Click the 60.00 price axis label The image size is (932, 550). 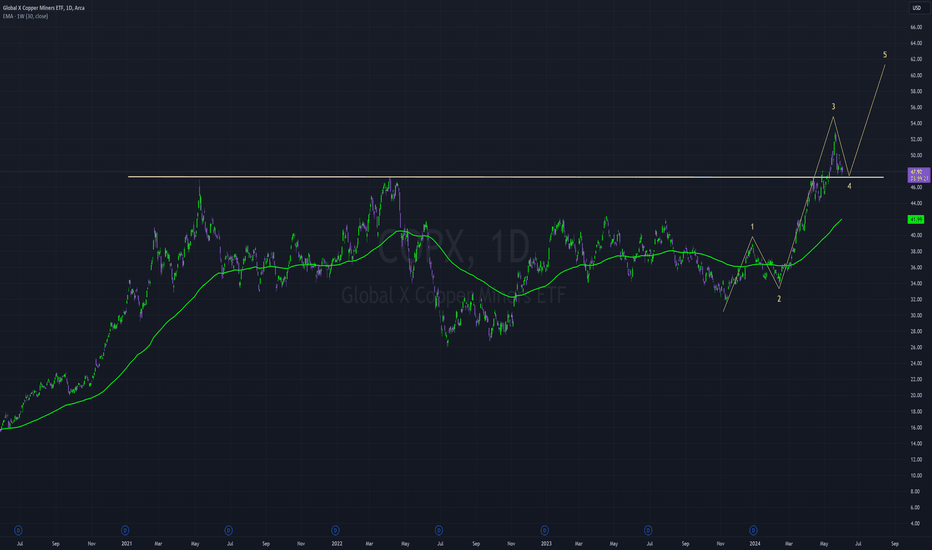916,76
